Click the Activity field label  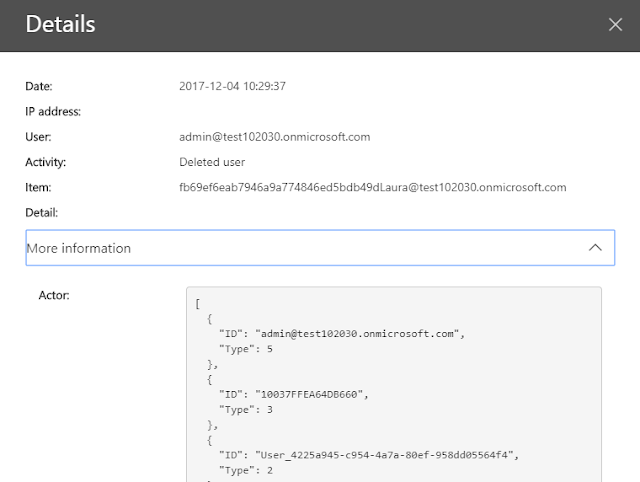pos(46,162)
